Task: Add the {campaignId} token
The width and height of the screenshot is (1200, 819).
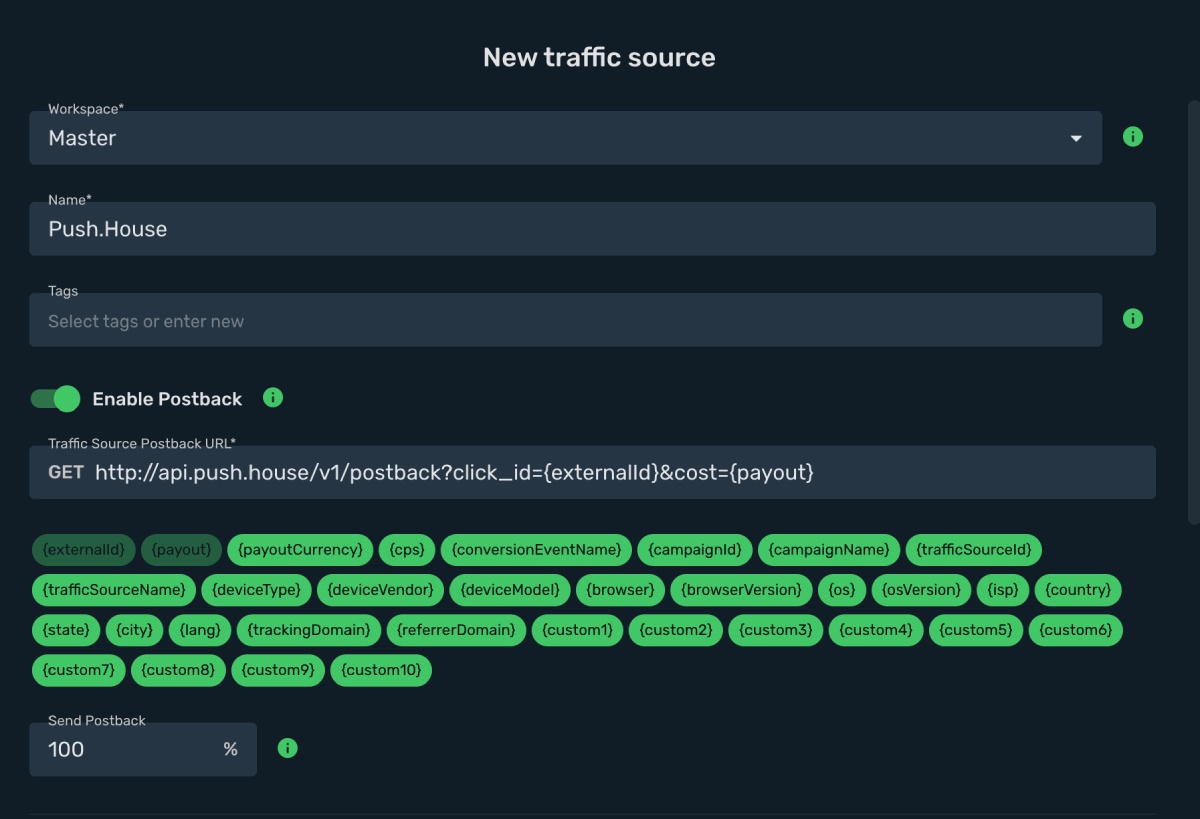Action: click(695, 550)
